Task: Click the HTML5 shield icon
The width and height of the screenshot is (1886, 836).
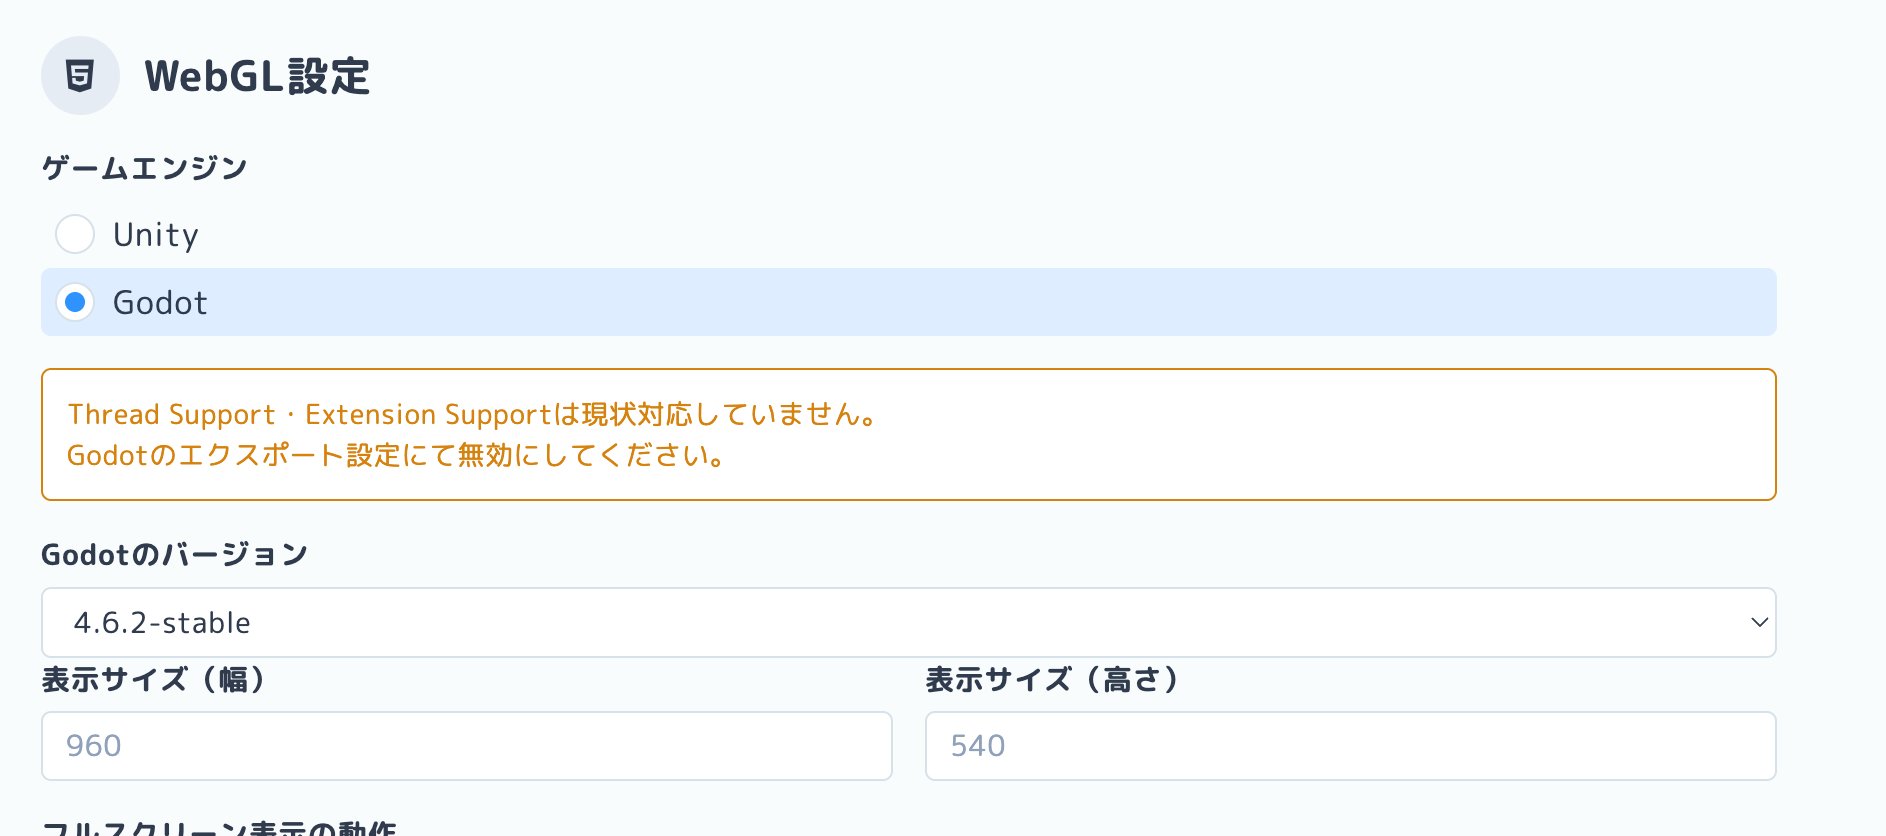Action: (80, 76)
